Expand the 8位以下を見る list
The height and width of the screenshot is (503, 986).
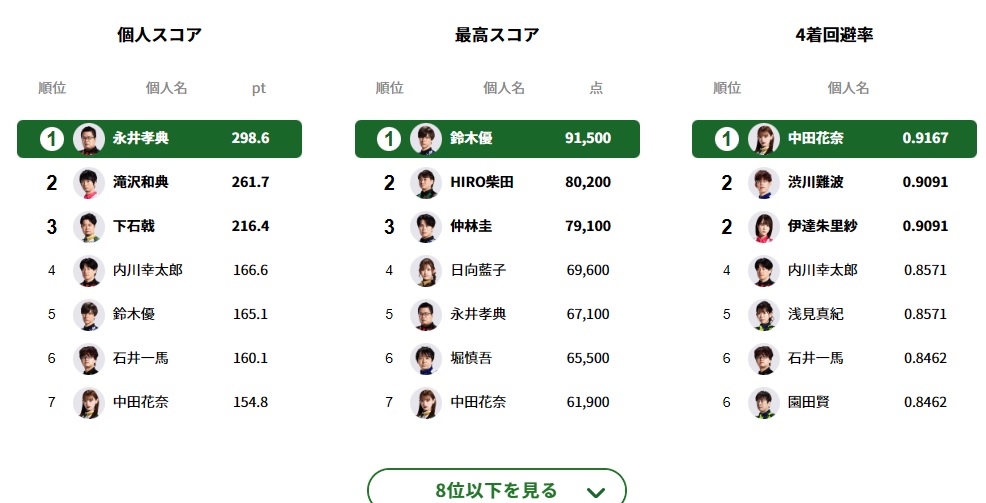(496, 490)
